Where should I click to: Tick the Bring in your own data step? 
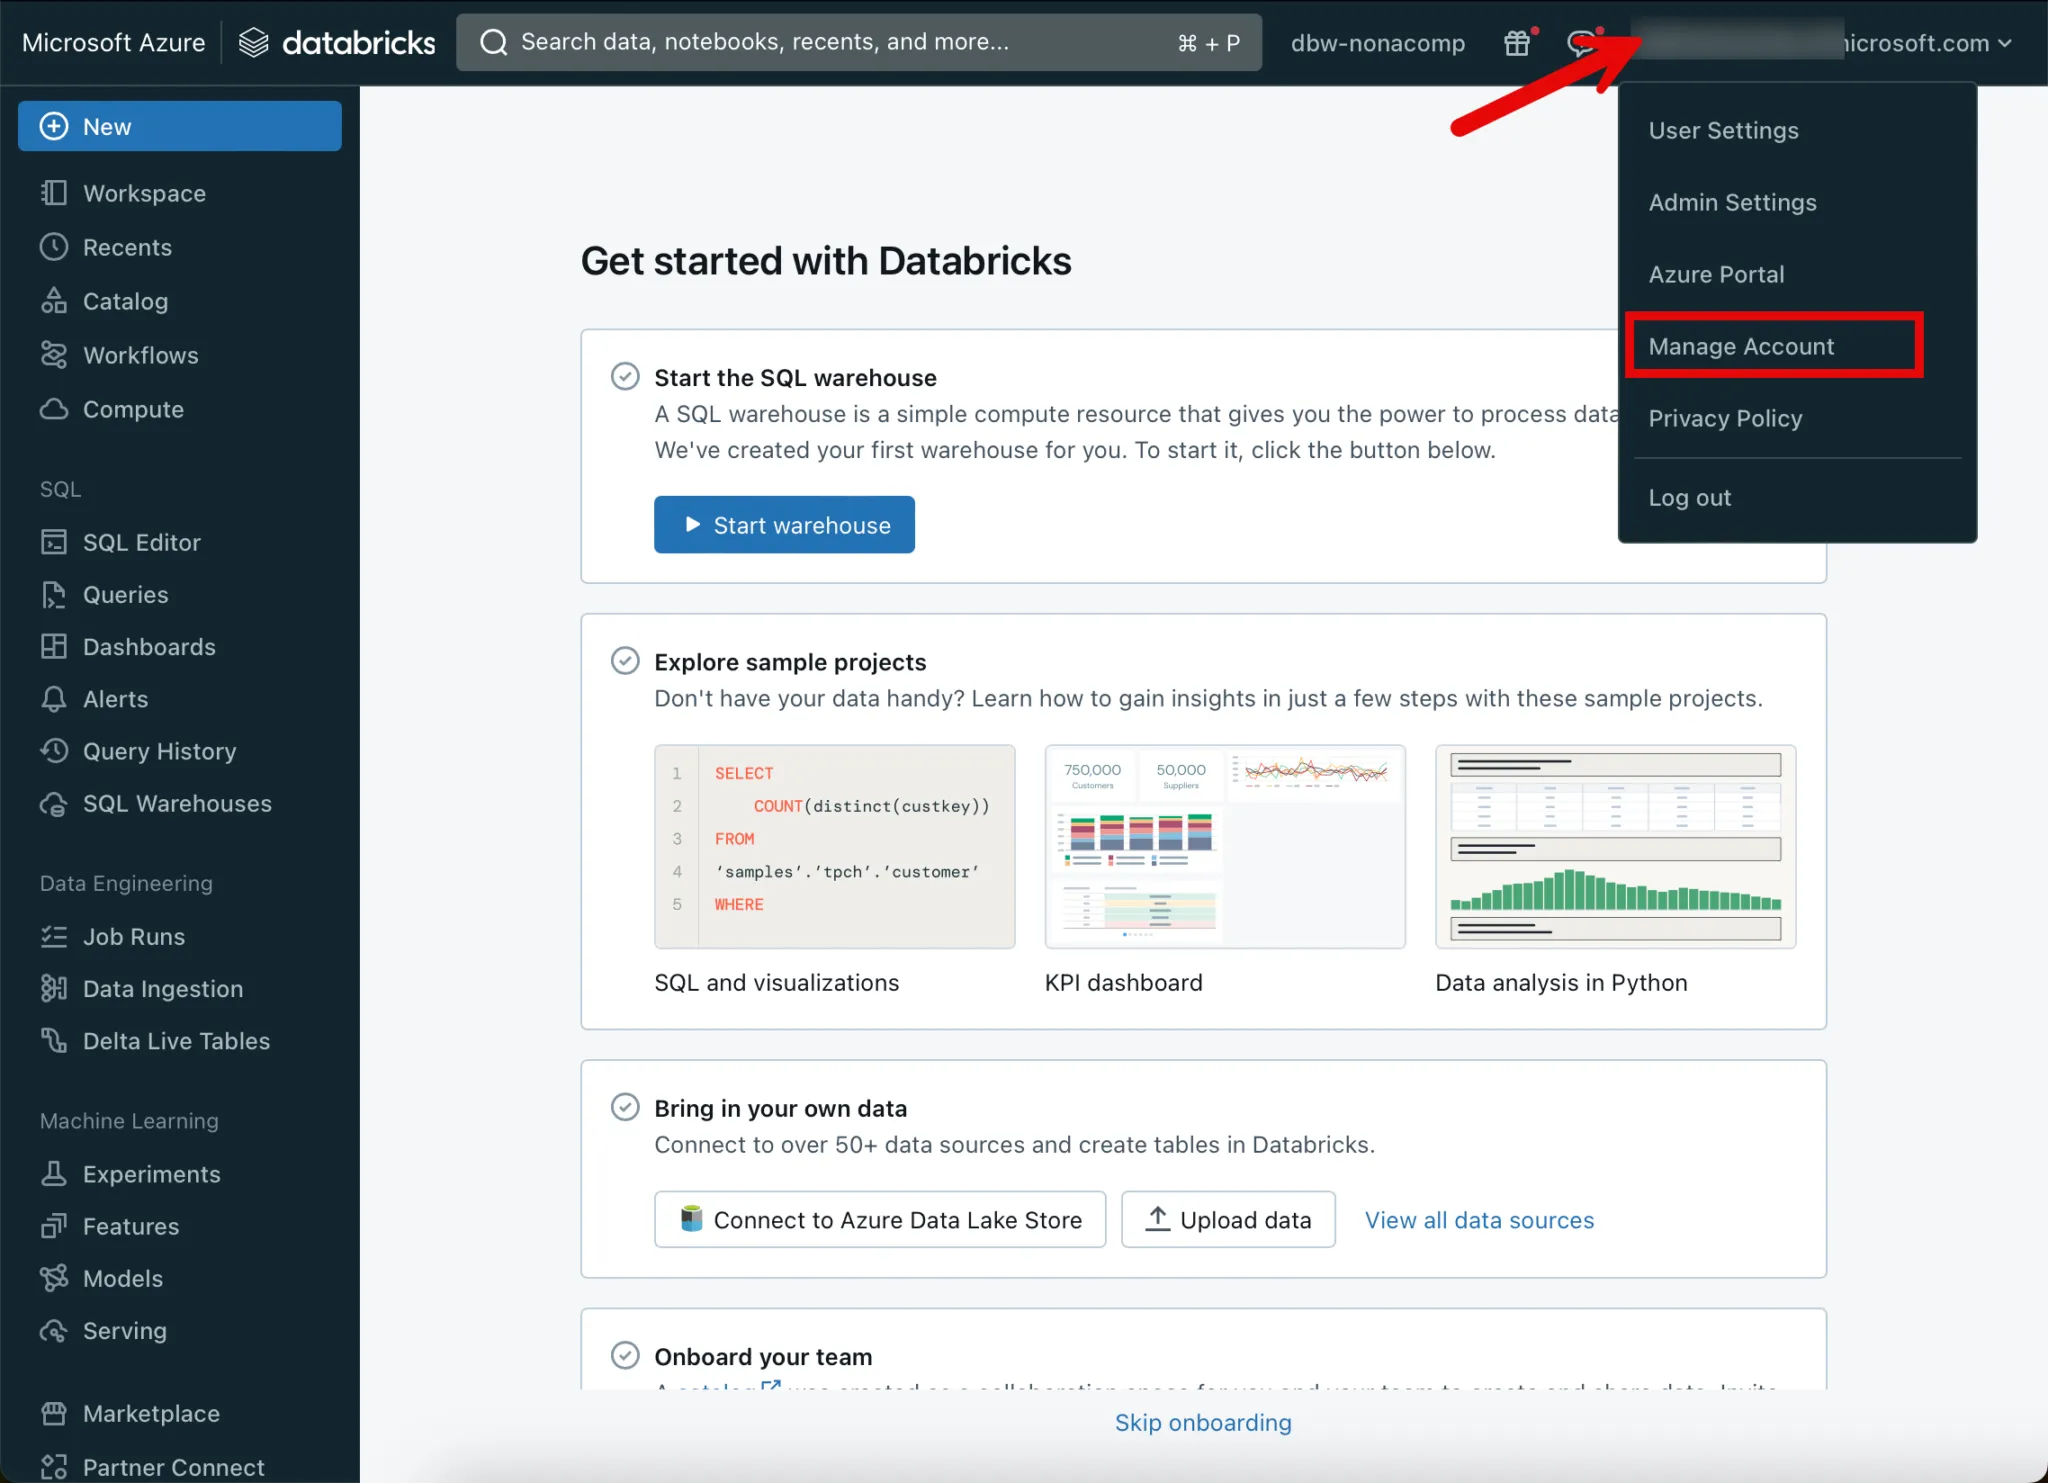(x=625, y=1107)
